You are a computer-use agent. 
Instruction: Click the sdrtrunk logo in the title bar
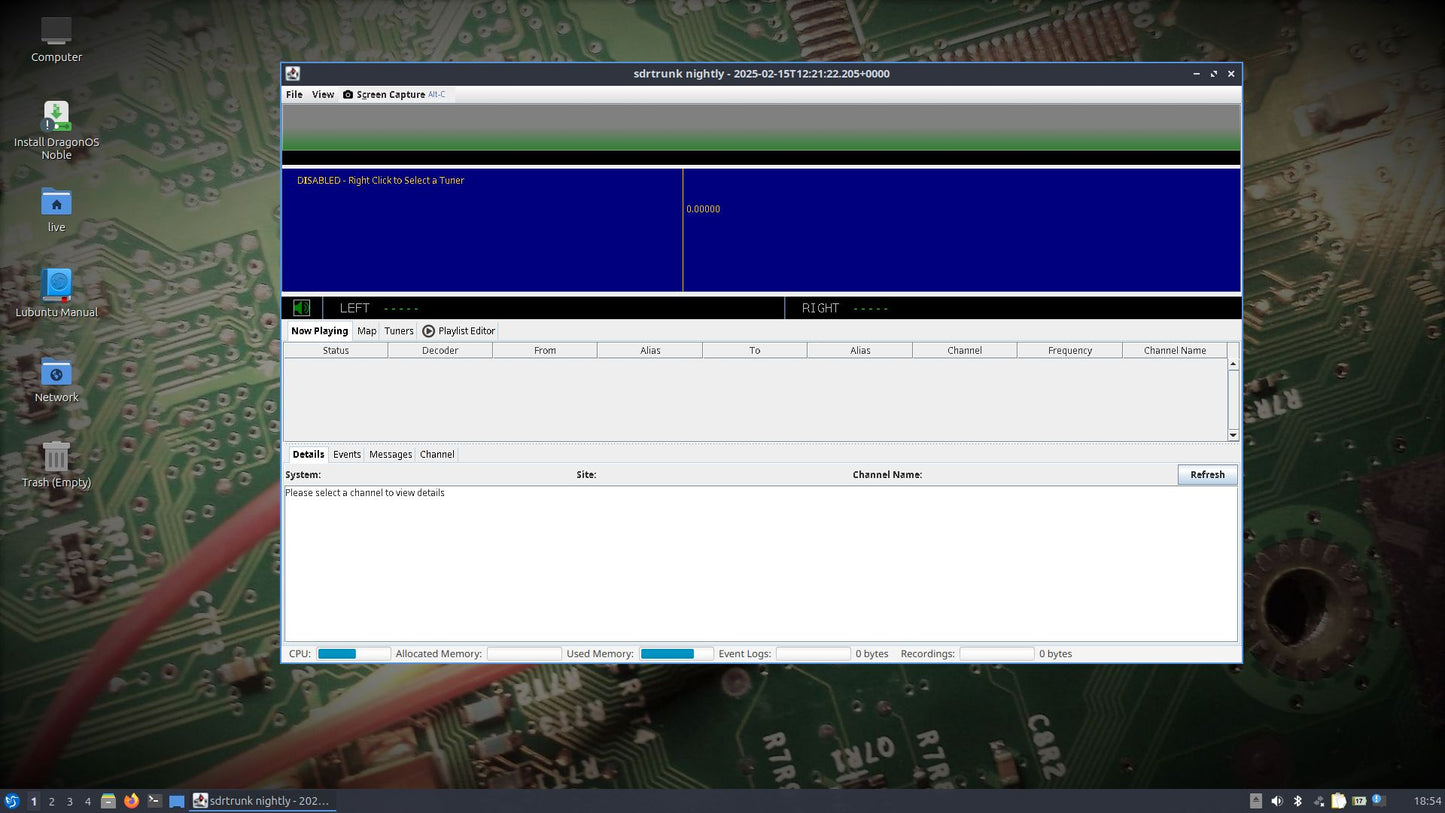click(x=292, y=73)
